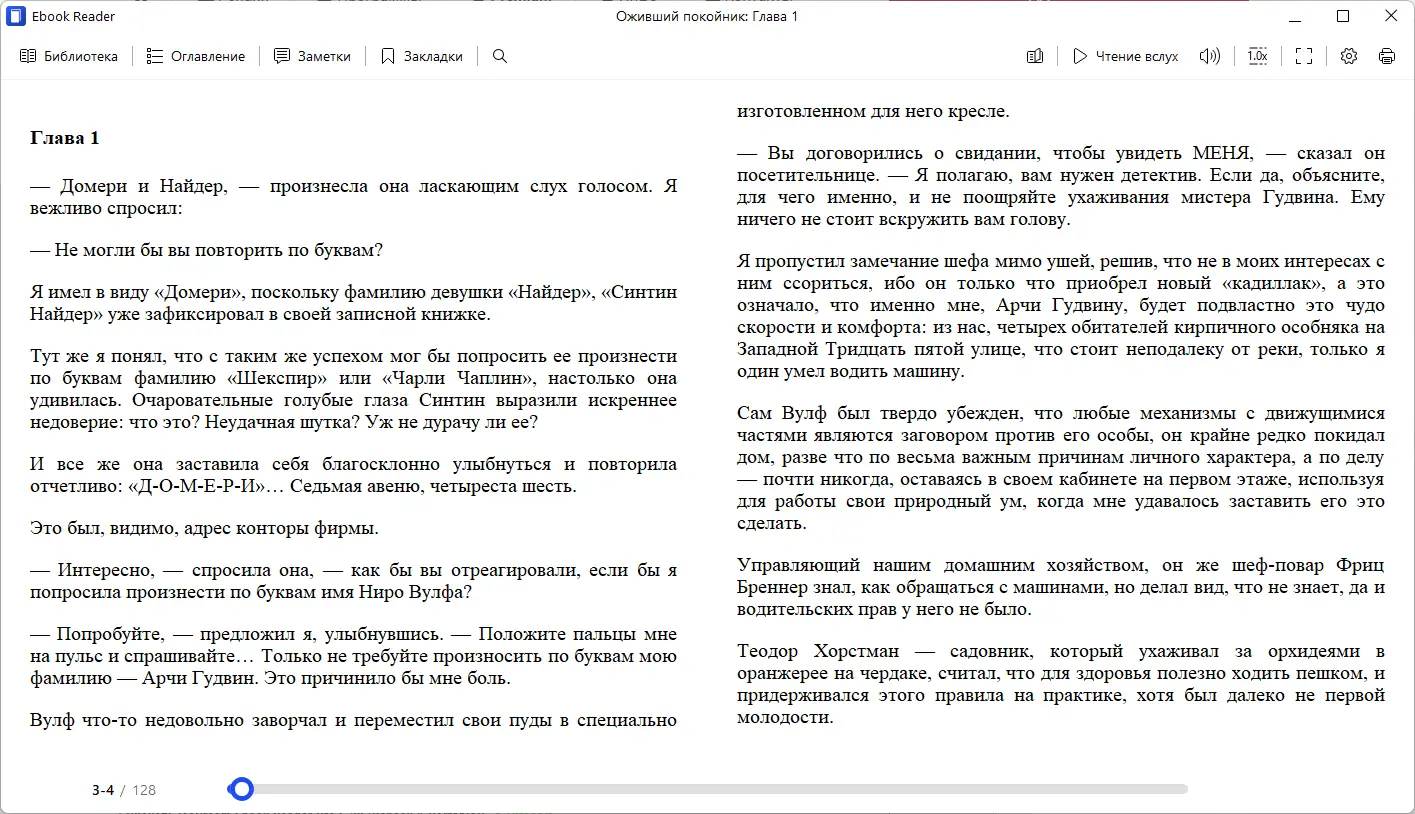1415x814 pixels.
Task: Enable fullscreen reading mode
Action: [1303, 56]
